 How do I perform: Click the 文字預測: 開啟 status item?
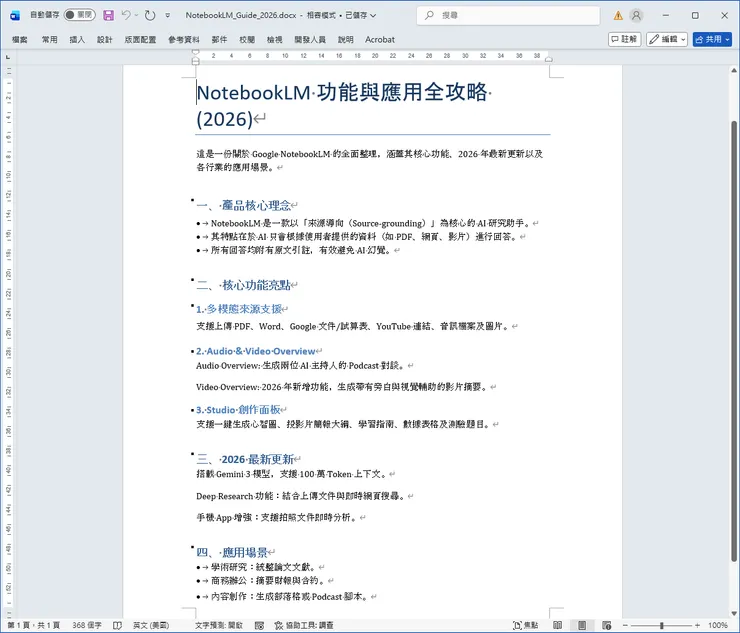click(219, 625)
